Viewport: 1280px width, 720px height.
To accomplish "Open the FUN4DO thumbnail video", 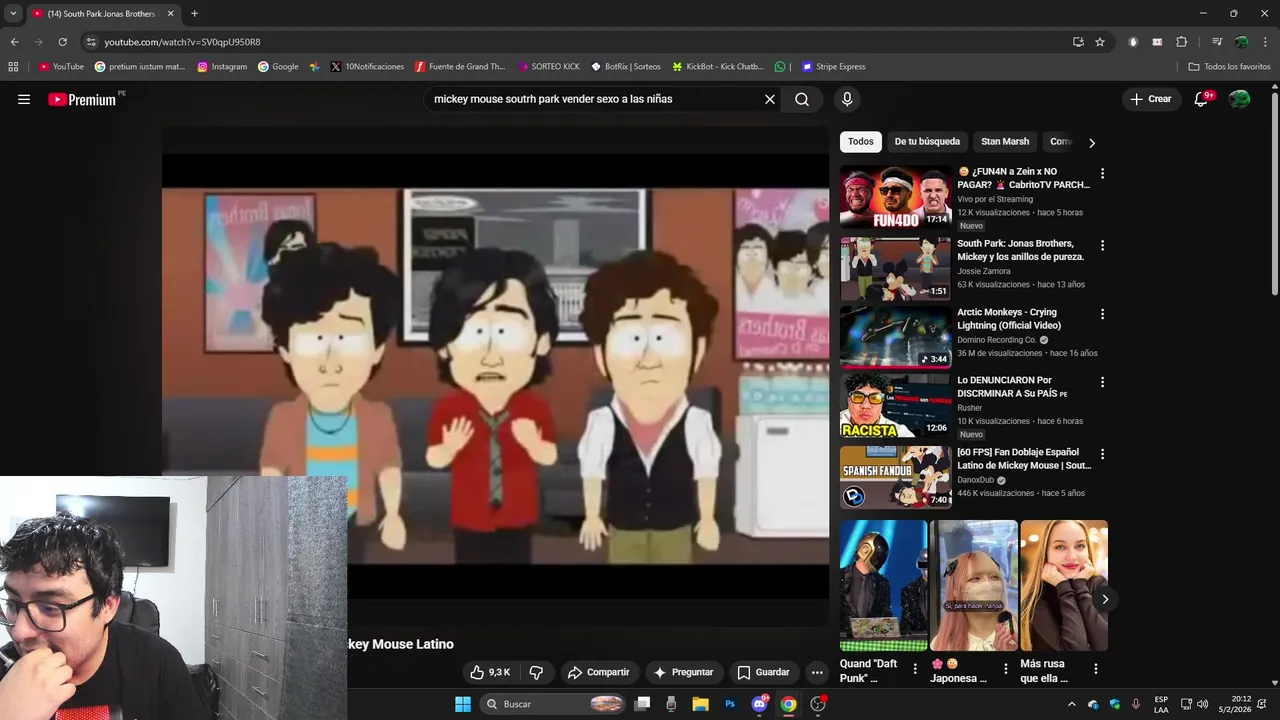I will [895, 197].
